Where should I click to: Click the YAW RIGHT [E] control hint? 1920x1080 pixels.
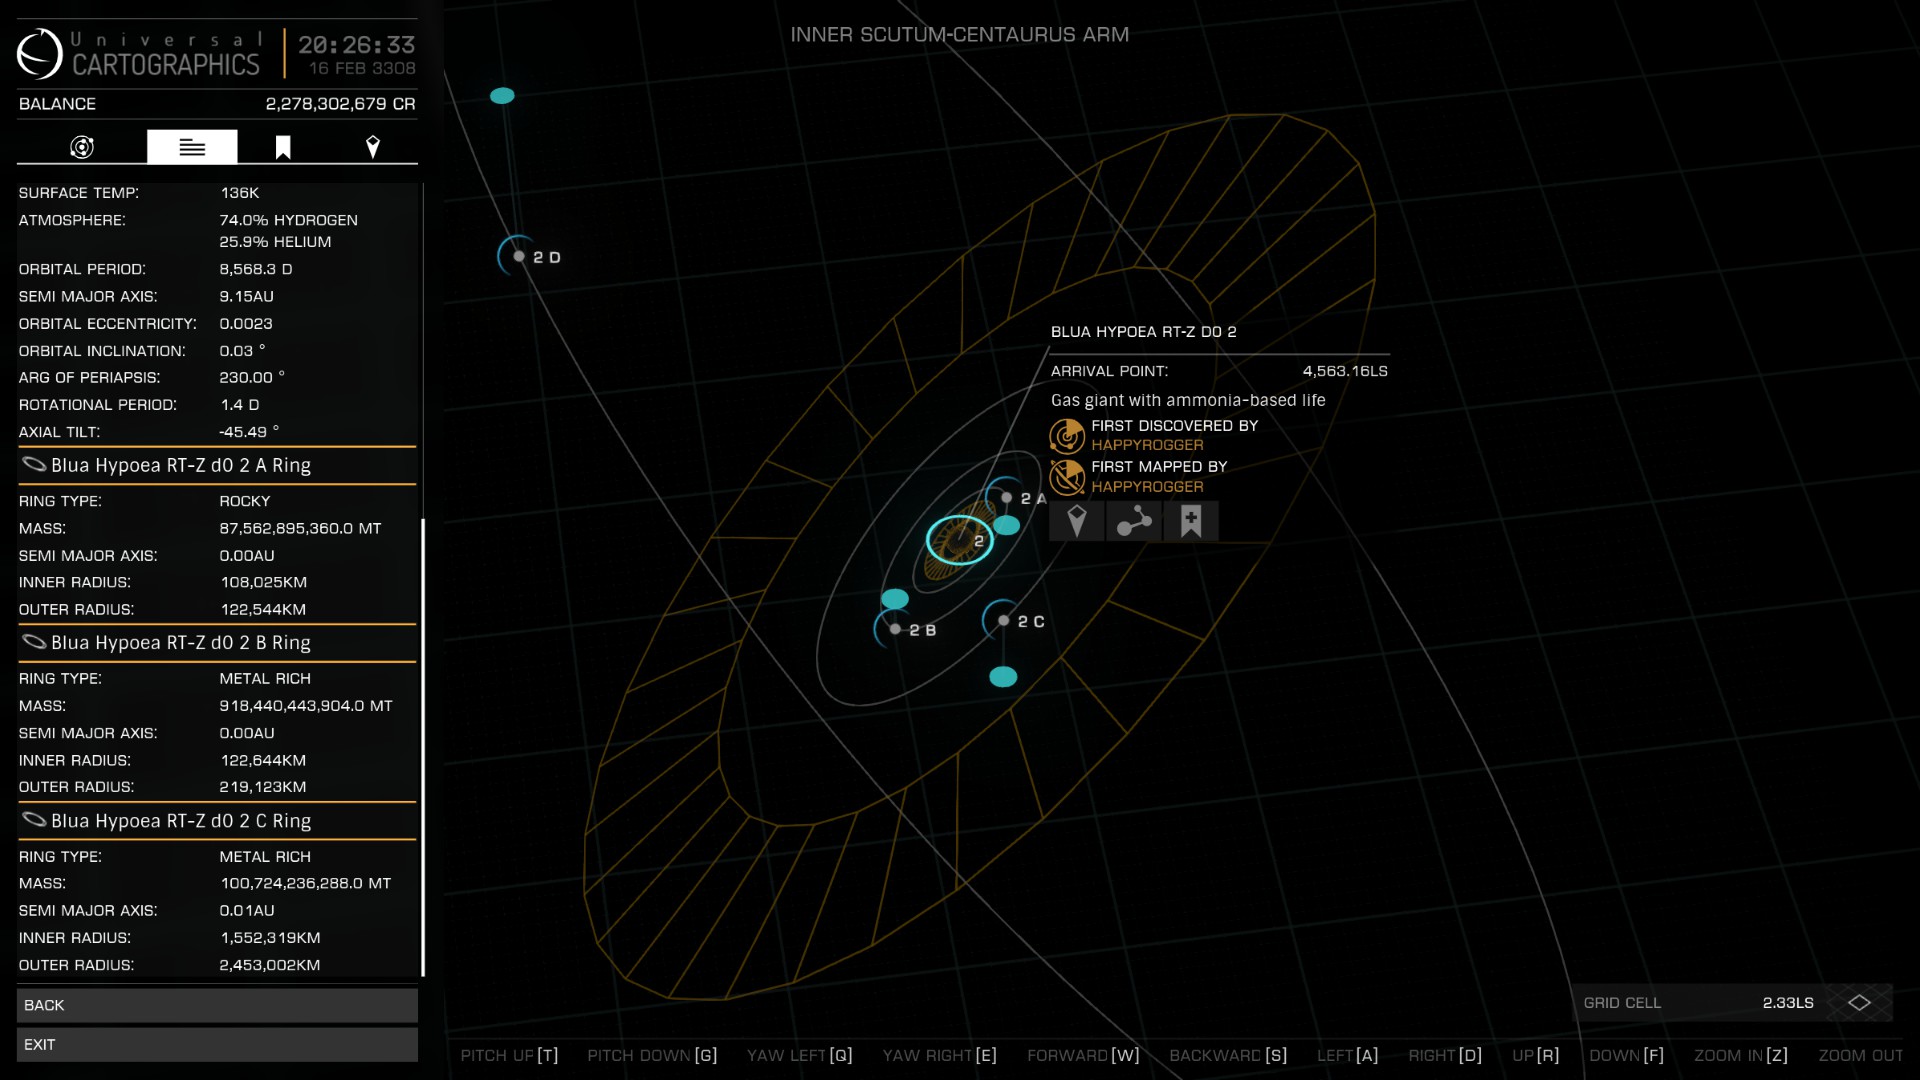click(x=939, y=1055)
